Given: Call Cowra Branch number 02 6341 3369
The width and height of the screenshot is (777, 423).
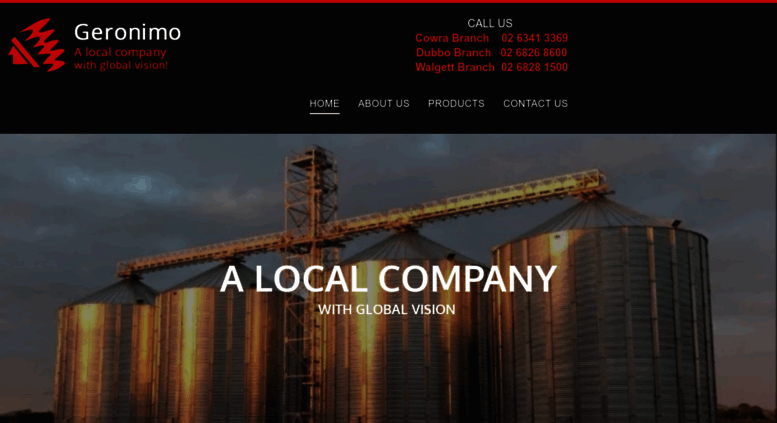Looking at the screenshot, I should point(534,38).
